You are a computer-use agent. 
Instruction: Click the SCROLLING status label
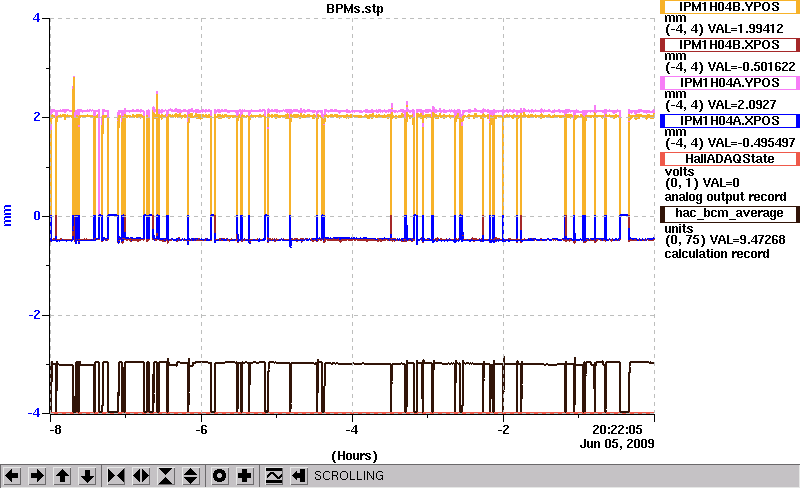pyautogui.click(x=348, y=476)
